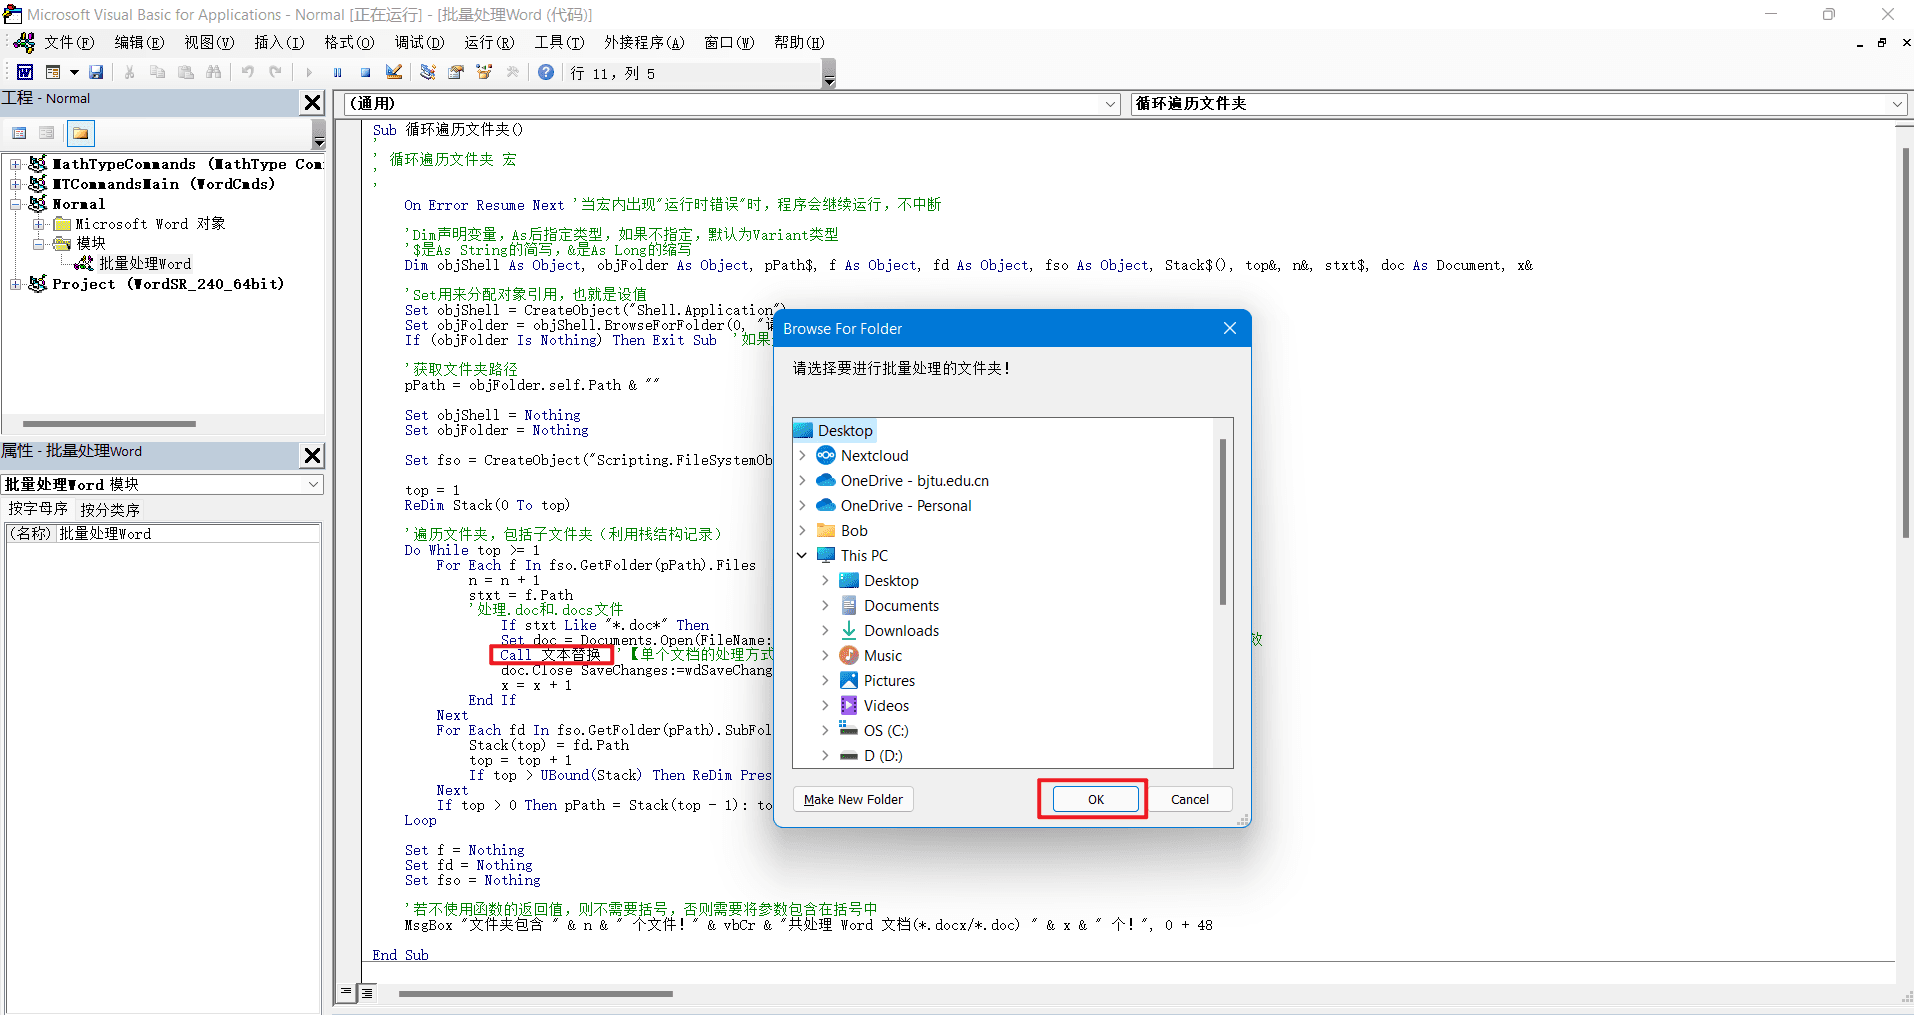Image resolution: width=1914 pixels, height=1015 pixels.
Task: Click View Object icon in project panel
Action: click(46, 133)
